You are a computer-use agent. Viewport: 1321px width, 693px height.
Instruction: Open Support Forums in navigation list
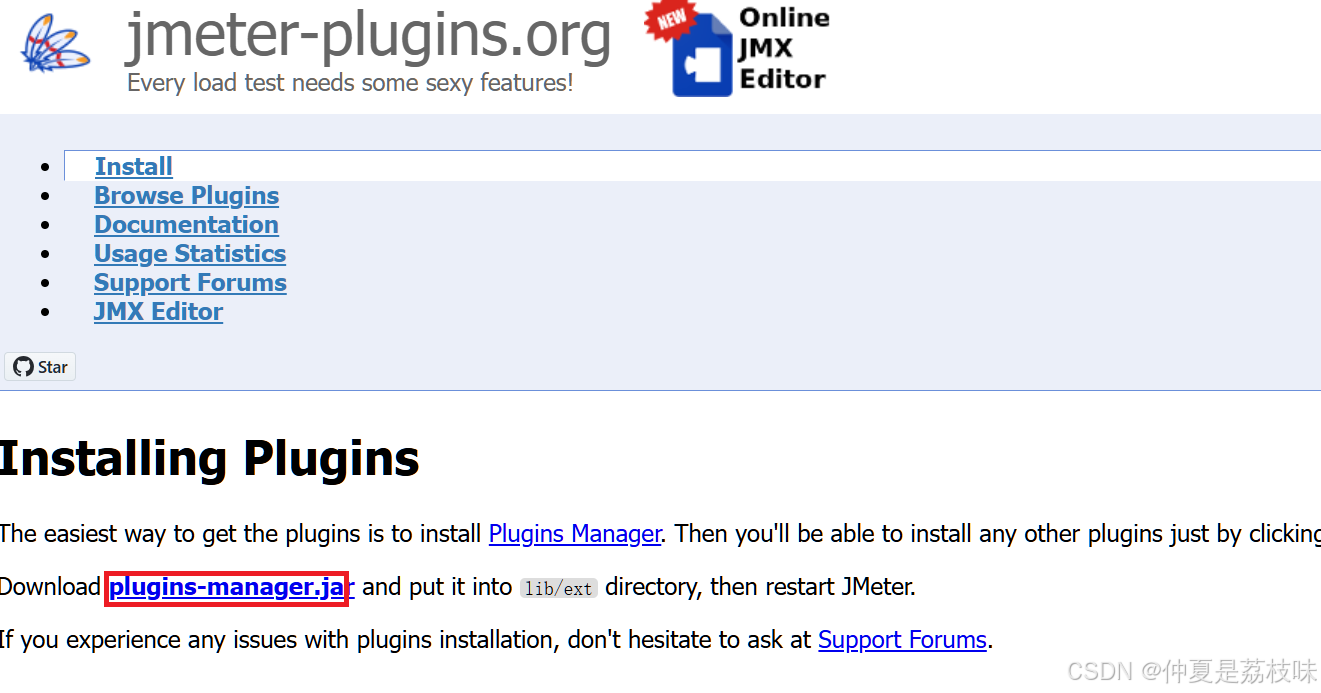pyautogui.click(x=190, y=282)
